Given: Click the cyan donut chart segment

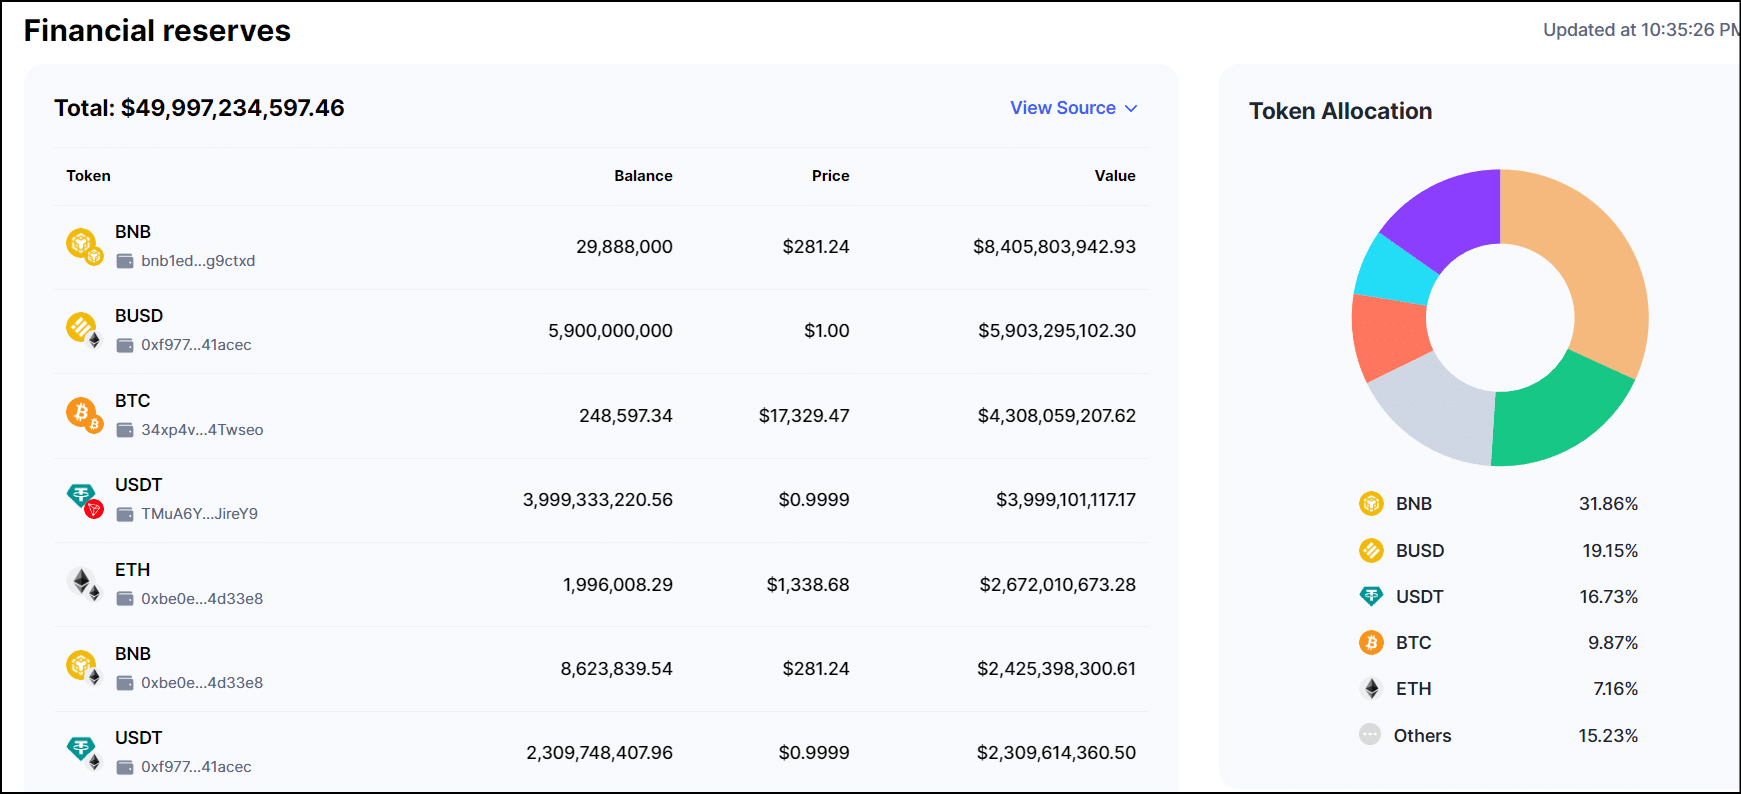Looking at the screenshot, I should [x=1396, y=270].
